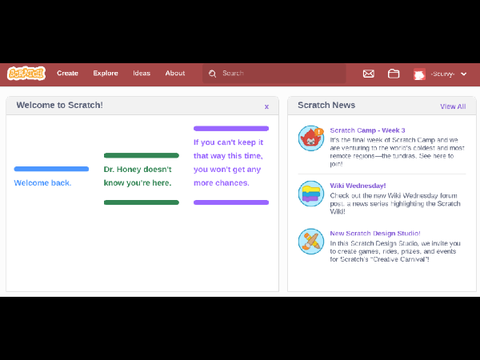Focus the Search input field
480x360 pixels.
point(274,73)
